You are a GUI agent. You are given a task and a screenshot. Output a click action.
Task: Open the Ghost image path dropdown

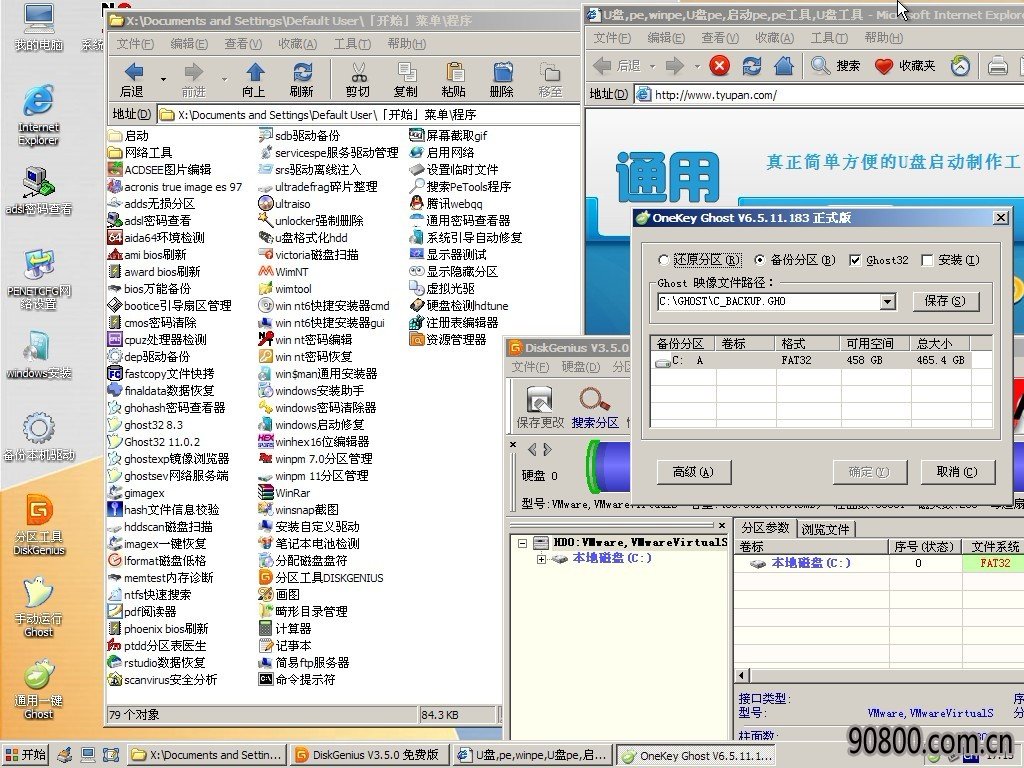click(887, 302)
